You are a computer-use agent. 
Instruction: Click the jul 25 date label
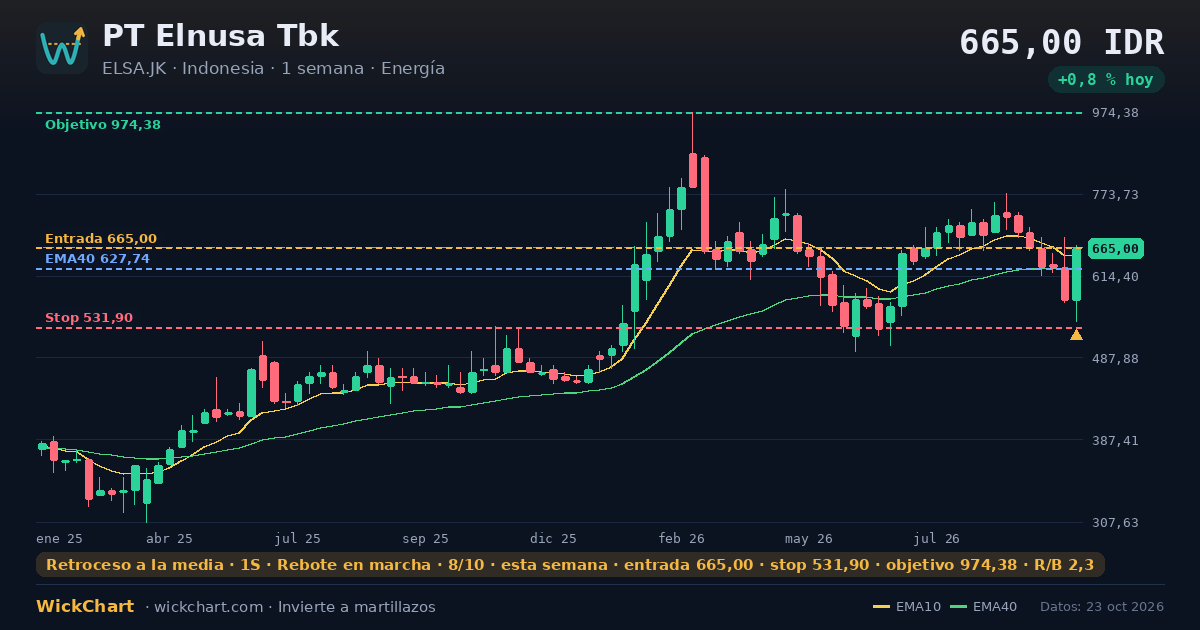(x=298, y=539)
